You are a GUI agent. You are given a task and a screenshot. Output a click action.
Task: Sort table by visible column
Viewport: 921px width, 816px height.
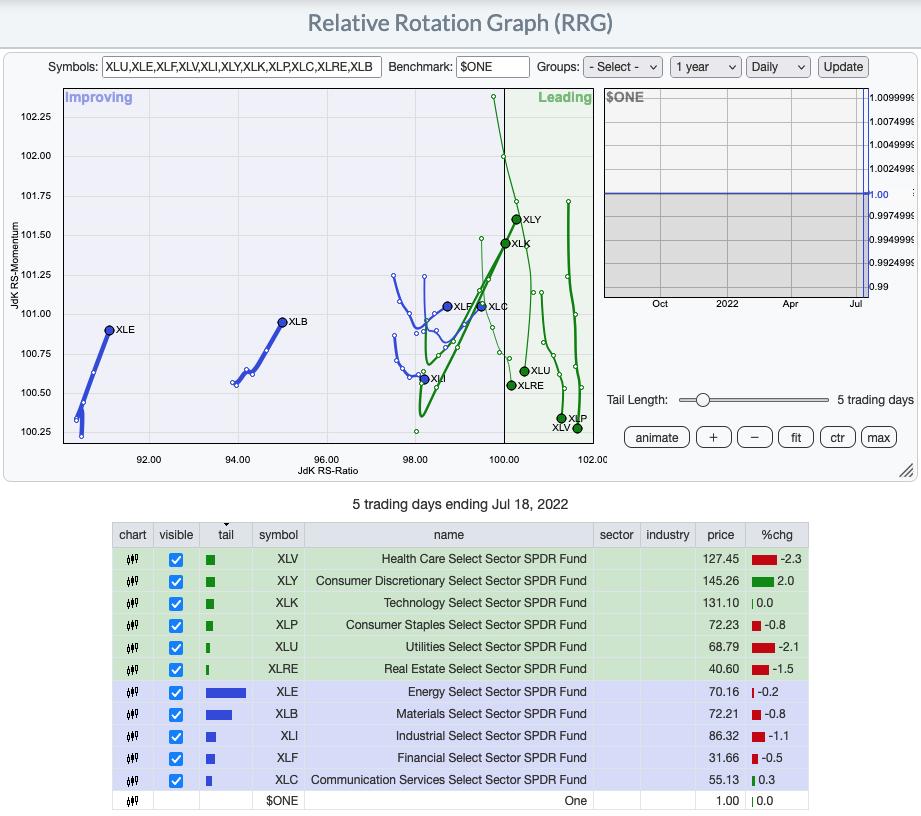click(x=176, y=535)
